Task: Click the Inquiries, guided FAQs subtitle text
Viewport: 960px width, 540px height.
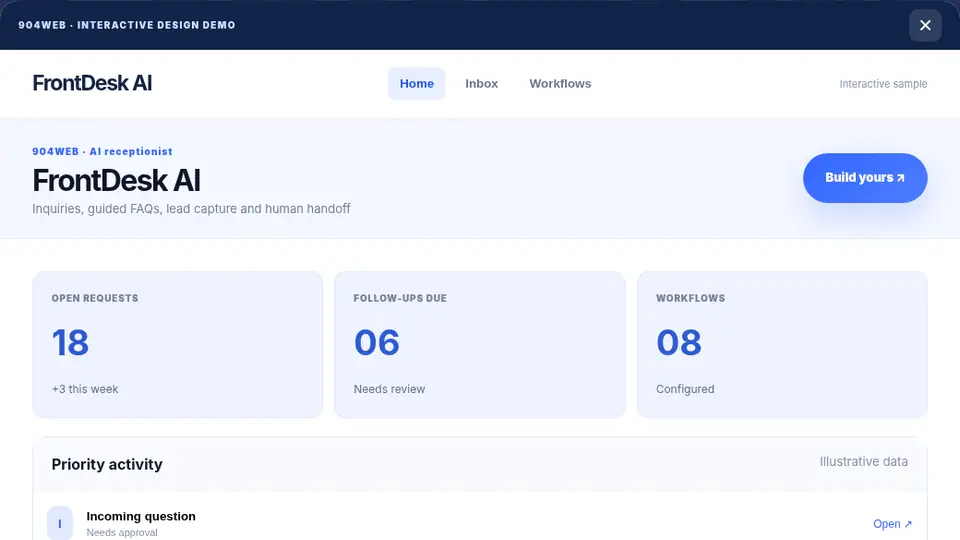Action: tap(191, 209)
